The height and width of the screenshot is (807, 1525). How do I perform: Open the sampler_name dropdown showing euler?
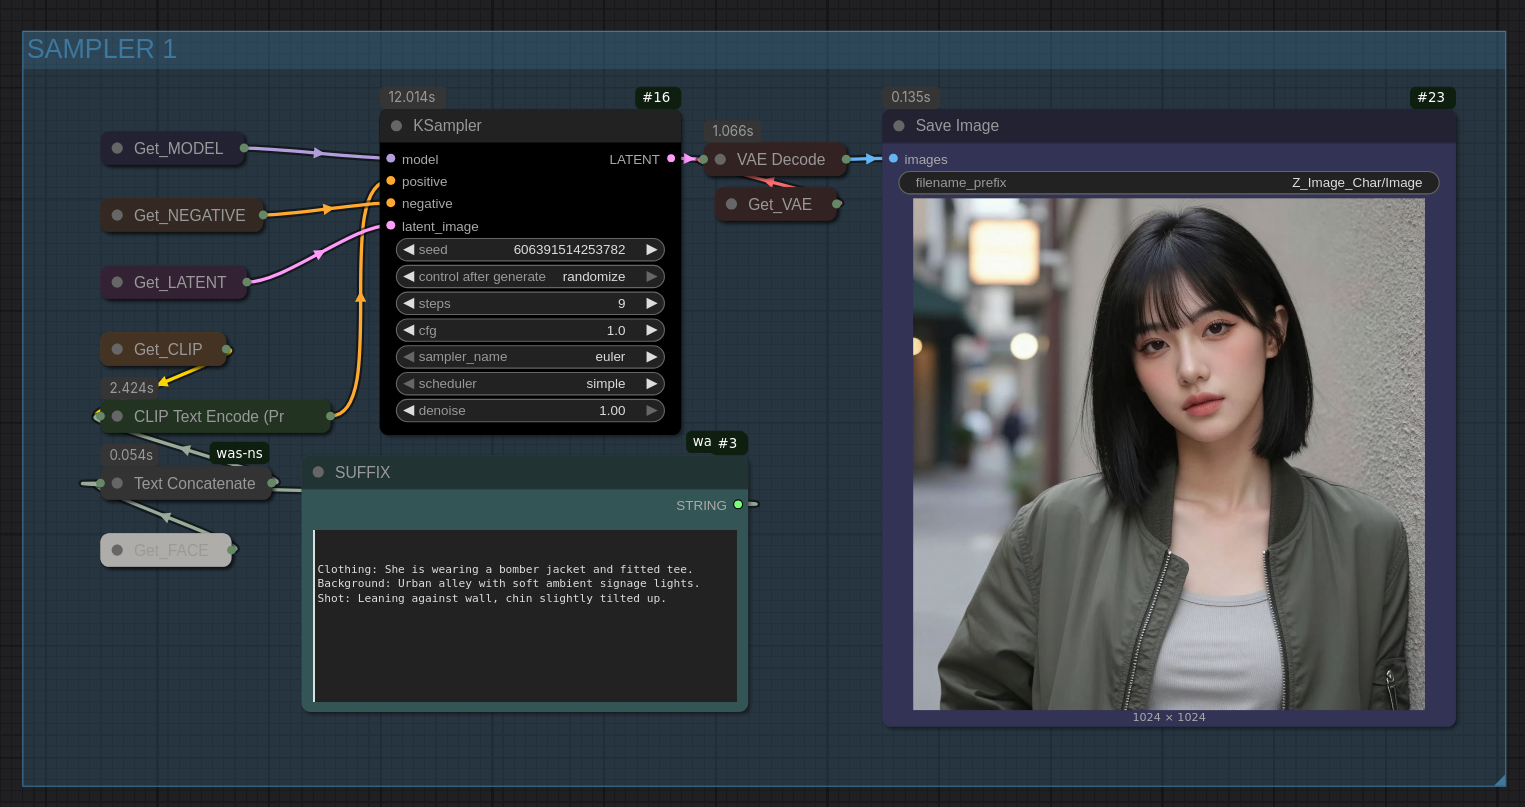click(530, 357)
